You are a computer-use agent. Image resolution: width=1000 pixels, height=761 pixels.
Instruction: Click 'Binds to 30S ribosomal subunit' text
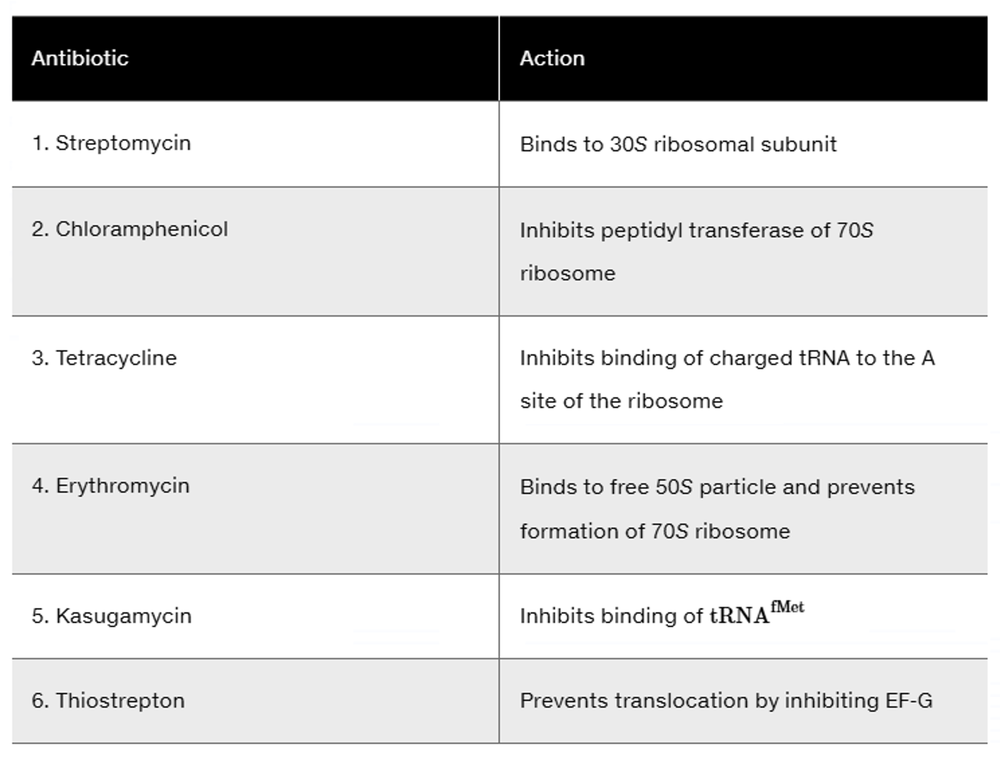678,144
